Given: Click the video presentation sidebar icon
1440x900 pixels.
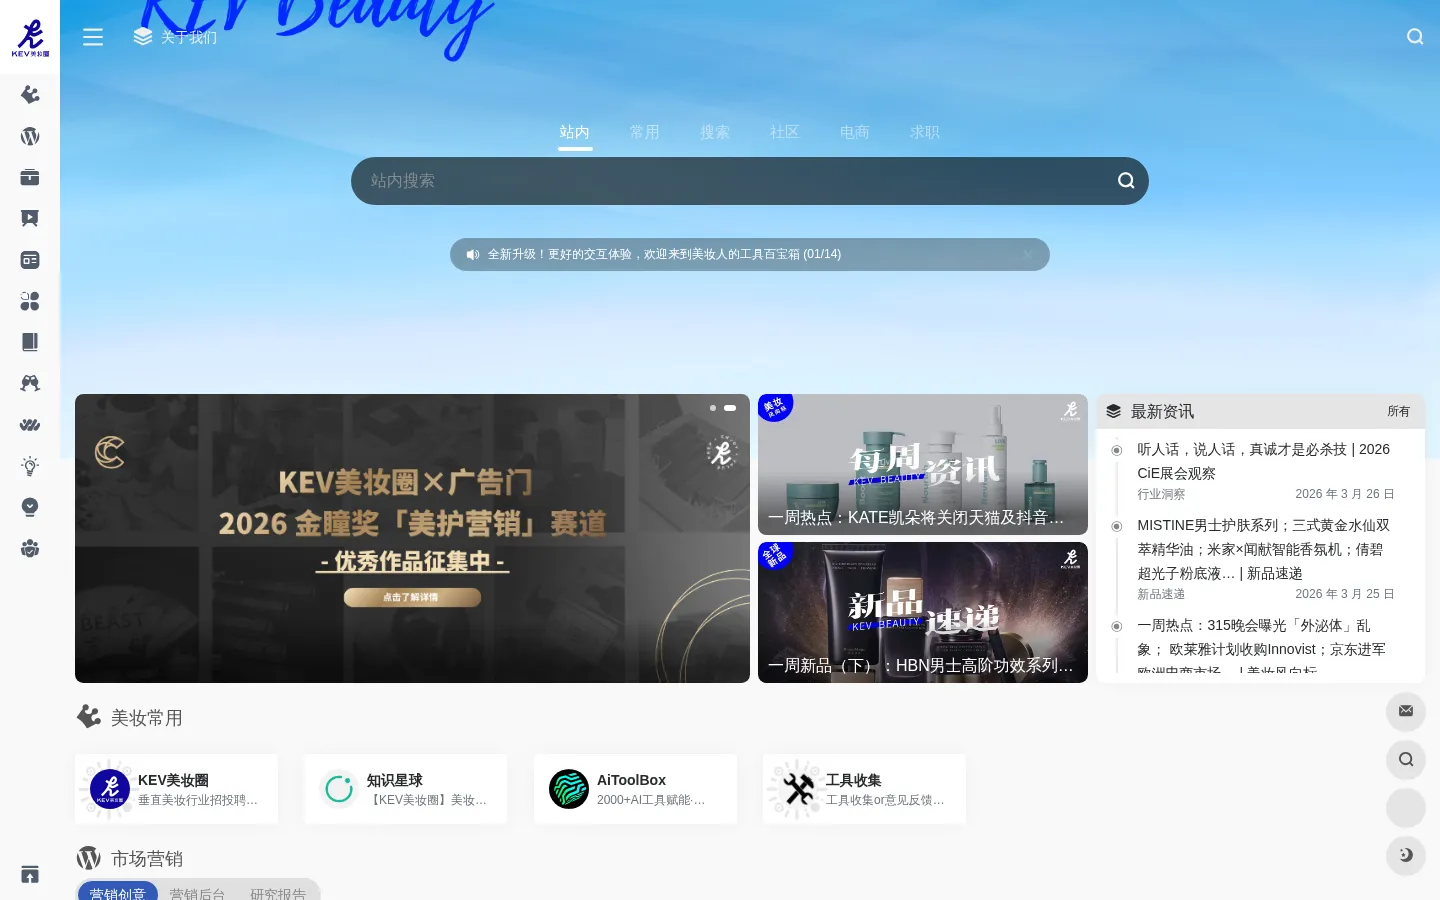Looking at the screenshot, I should pyautogui.click(x=30, y=218).
